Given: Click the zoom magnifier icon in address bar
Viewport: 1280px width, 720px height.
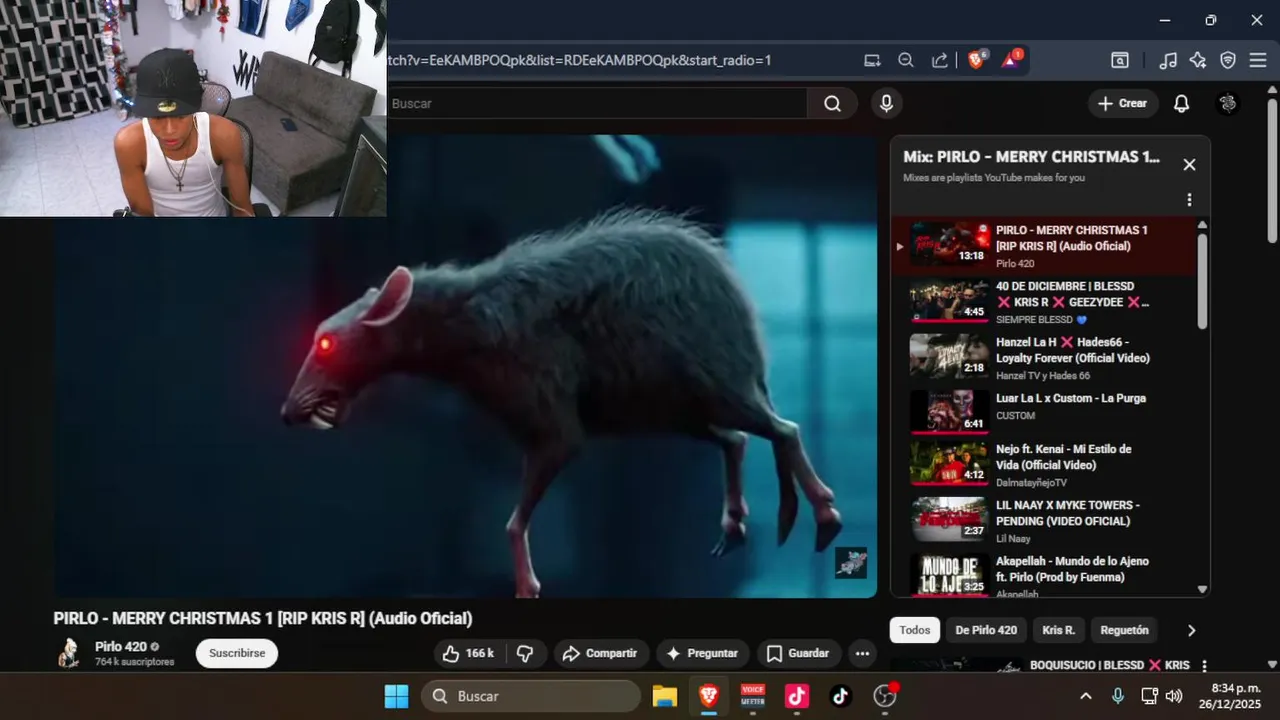Looking at the screenshot, I should click(906, 60).
